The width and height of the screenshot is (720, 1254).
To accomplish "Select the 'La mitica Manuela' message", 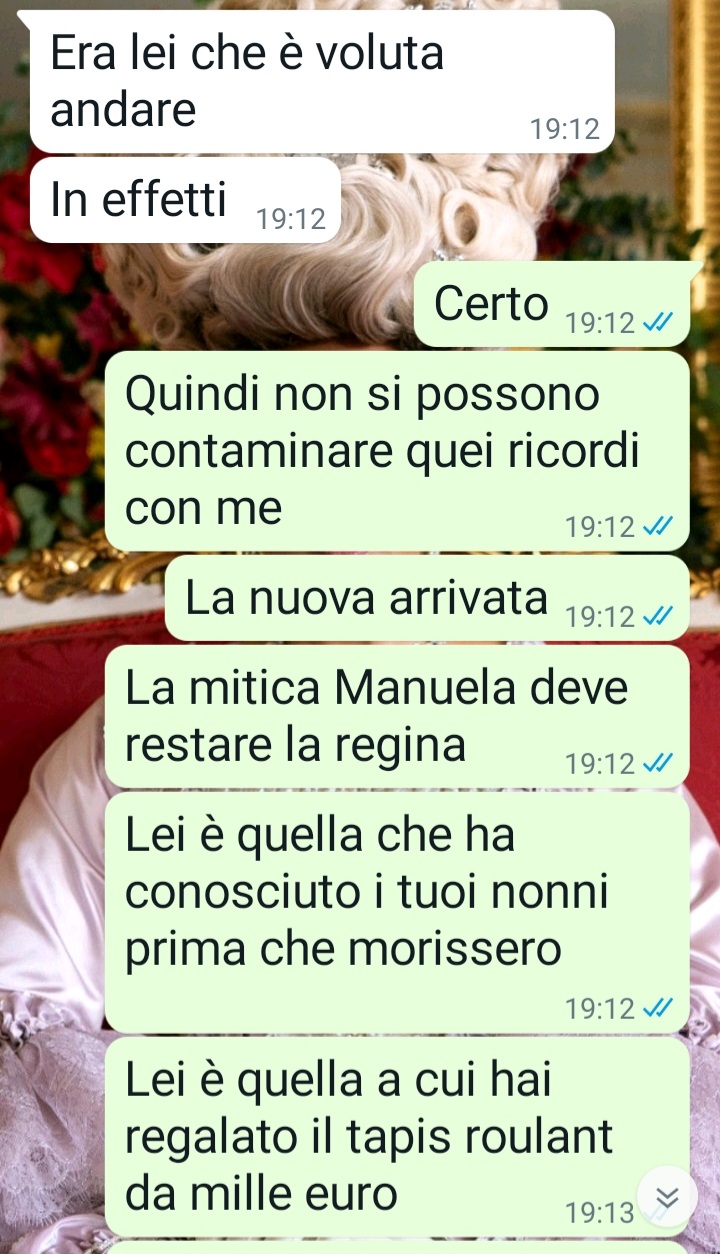I will pyautogui.click(x=397, y=717).
